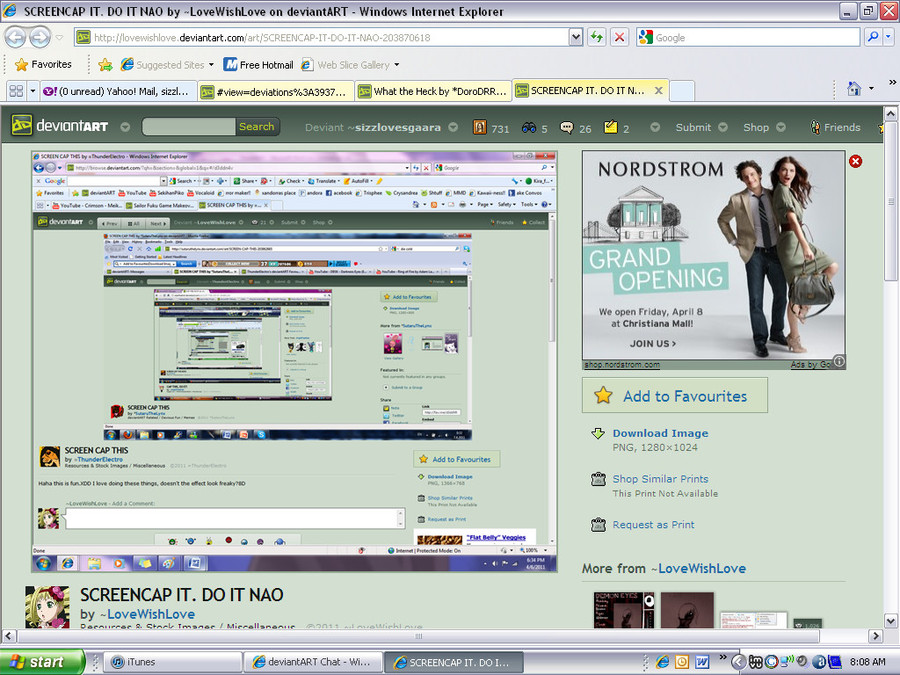Expand the dropdown beside the deviantART logo
Screen dimensions: 900x675
coord(125,127)
